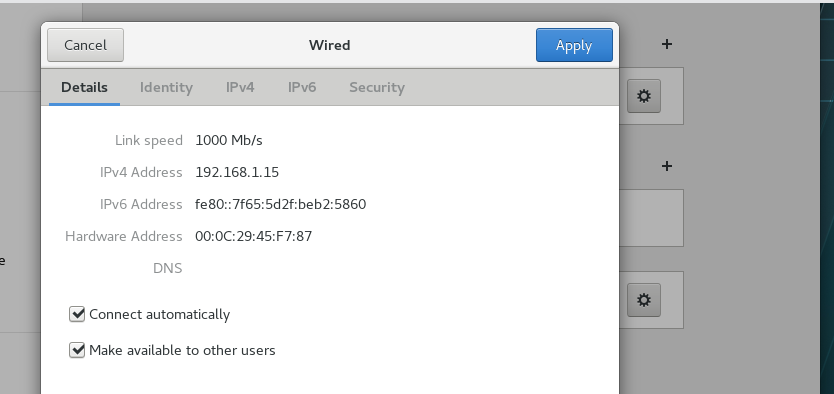Click the Wired dialog title
Viewport: 834px width, 394px height.
[x=329, y=45]
